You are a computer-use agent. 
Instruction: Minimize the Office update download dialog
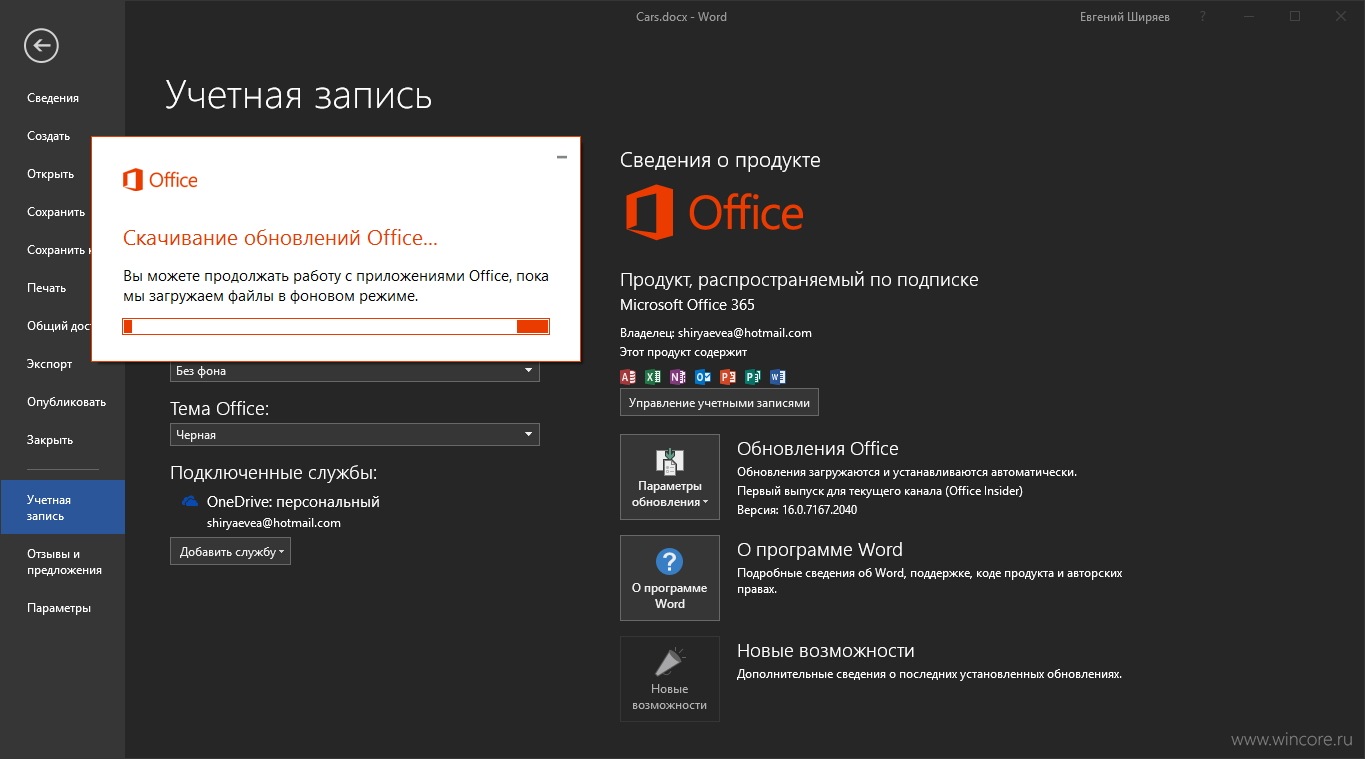pyautogui.click(x=562, y=157)
